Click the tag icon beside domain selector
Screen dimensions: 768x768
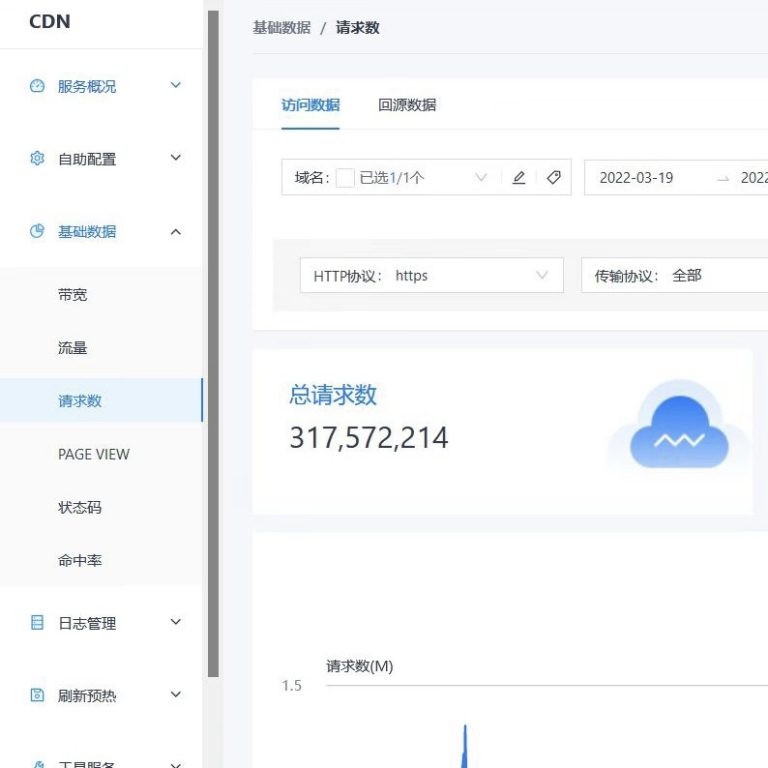tap(553, 178)
